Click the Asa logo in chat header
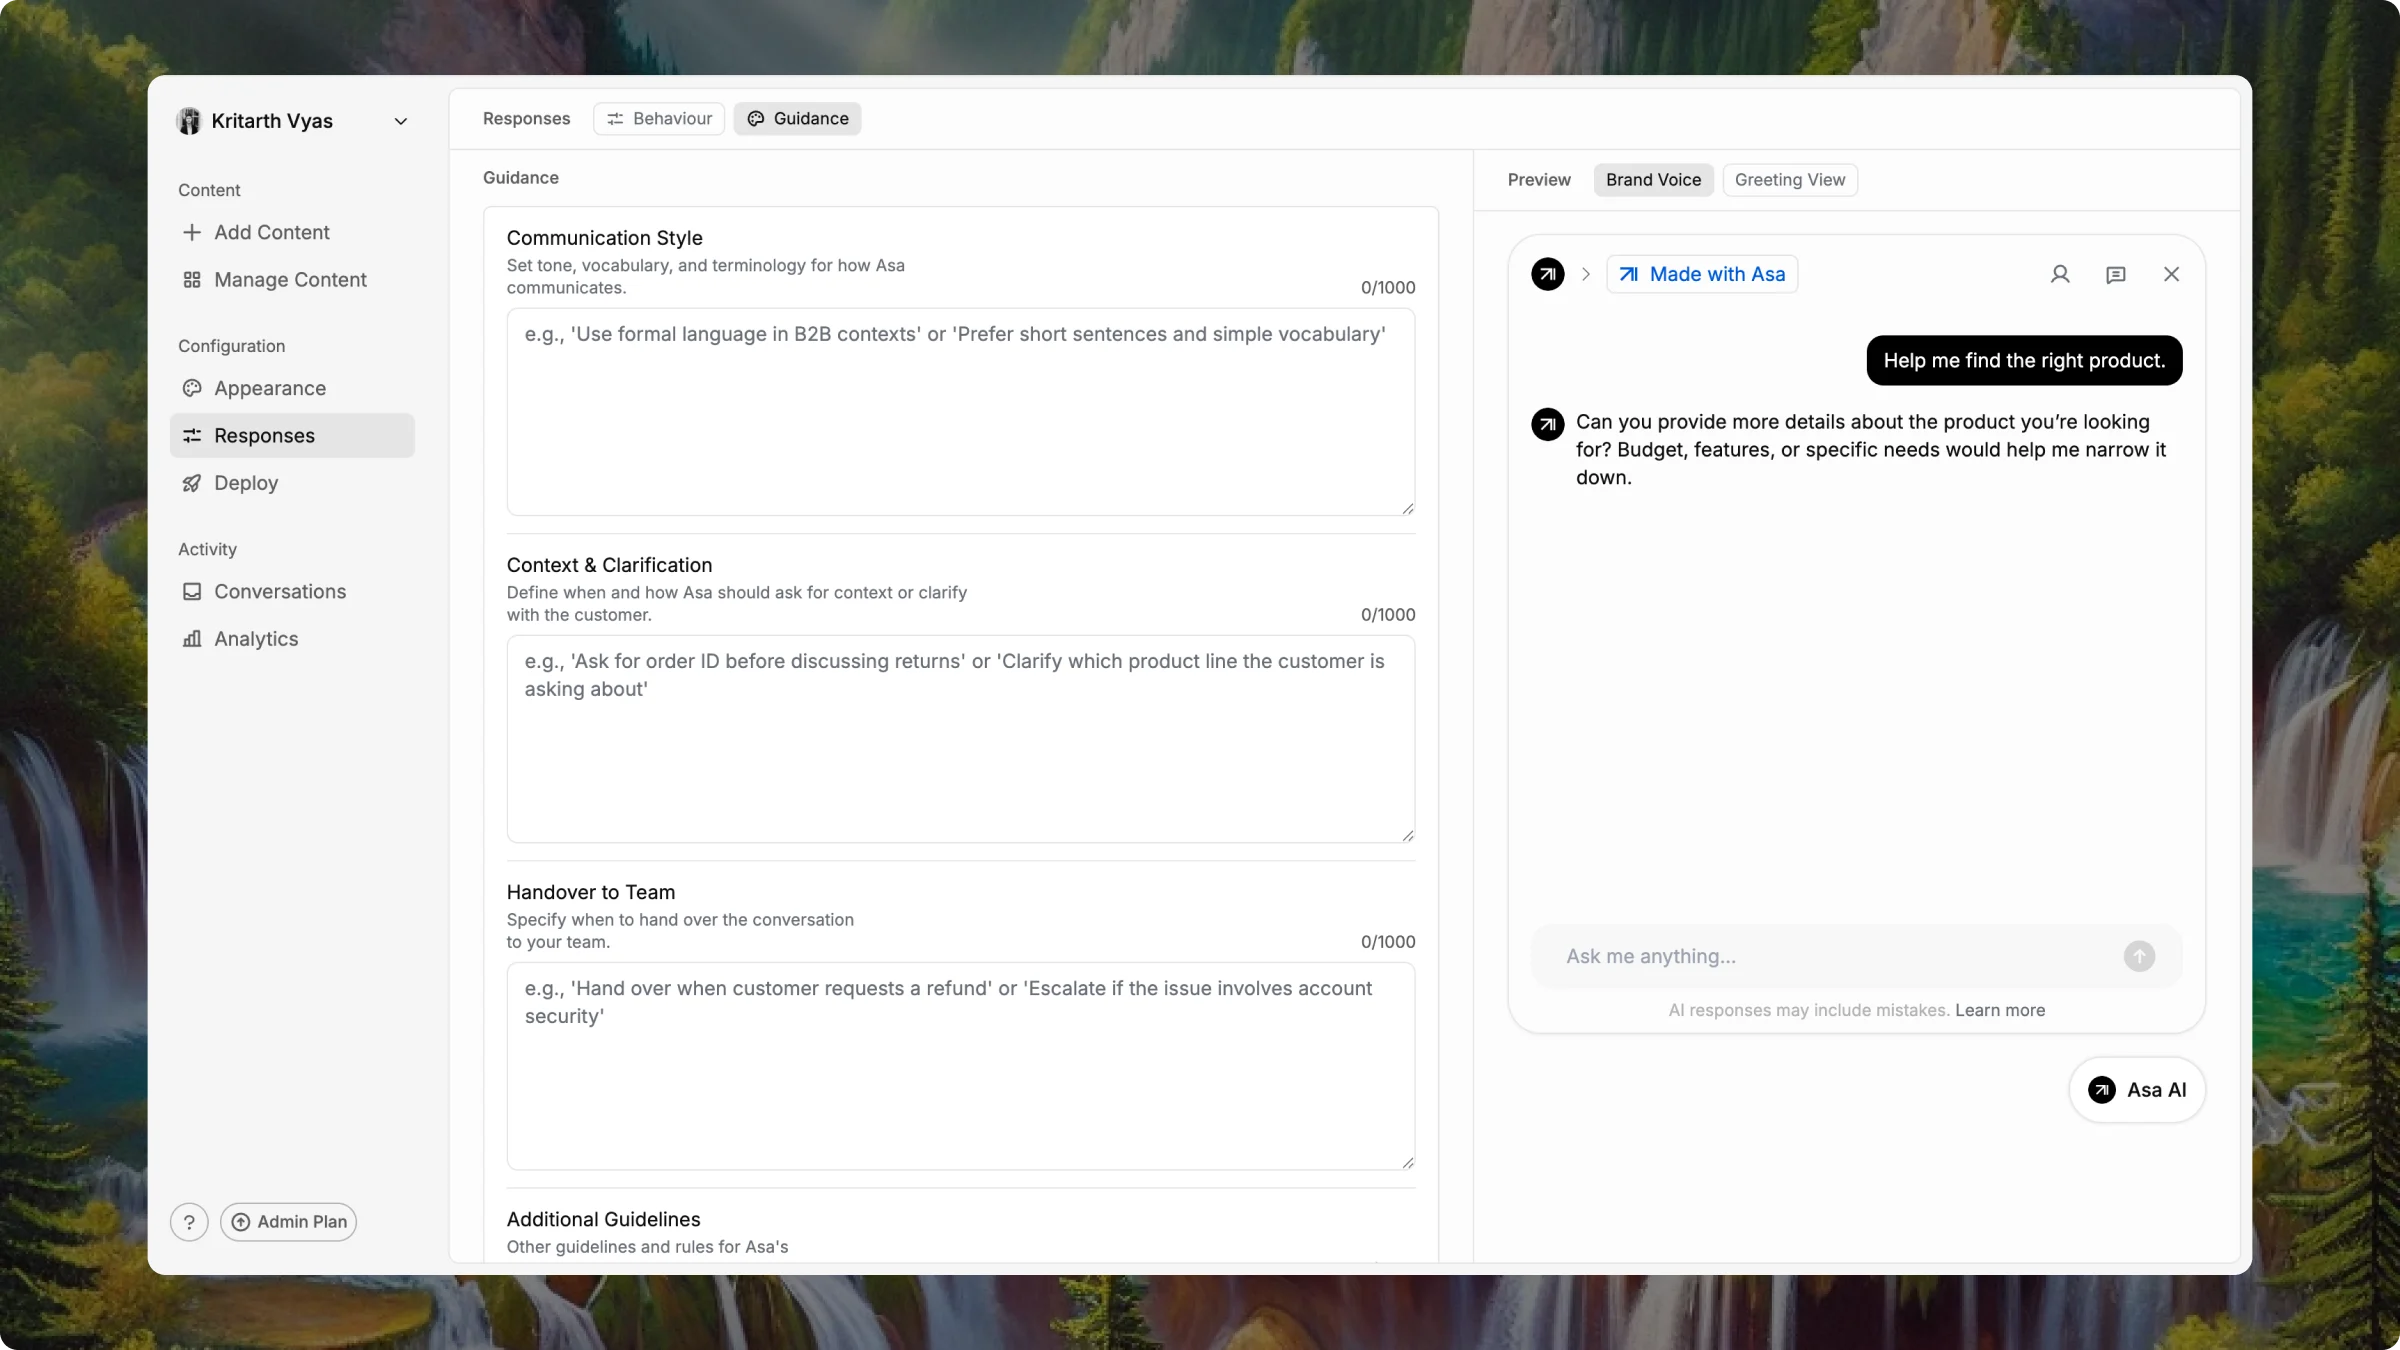Viewport: 2400px width, 1350px height. [1548, 274]
